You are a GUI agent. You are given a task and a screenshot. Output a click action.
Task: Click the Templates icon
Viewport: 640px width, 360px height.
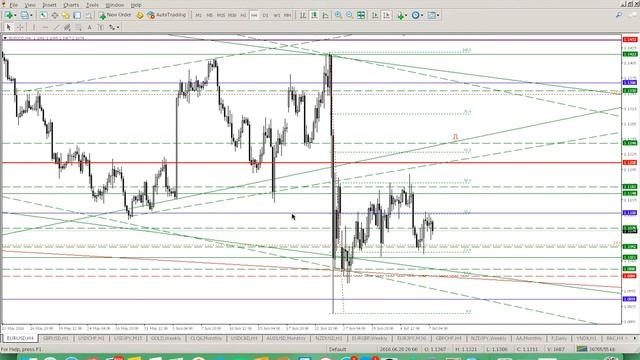[432, 15]
